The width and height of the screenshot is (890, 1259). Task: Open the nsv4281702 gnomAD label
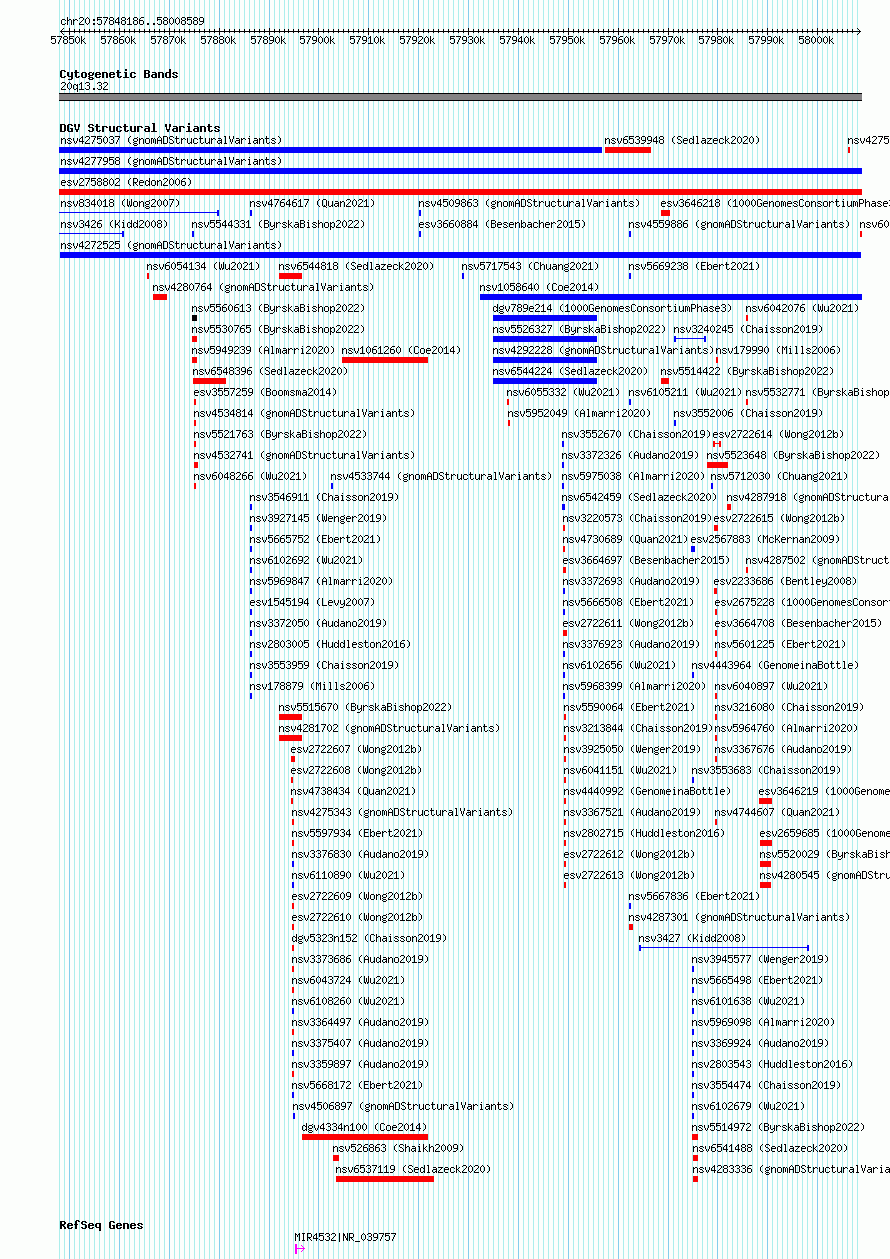pyautogui.click(x=389, y=728)
